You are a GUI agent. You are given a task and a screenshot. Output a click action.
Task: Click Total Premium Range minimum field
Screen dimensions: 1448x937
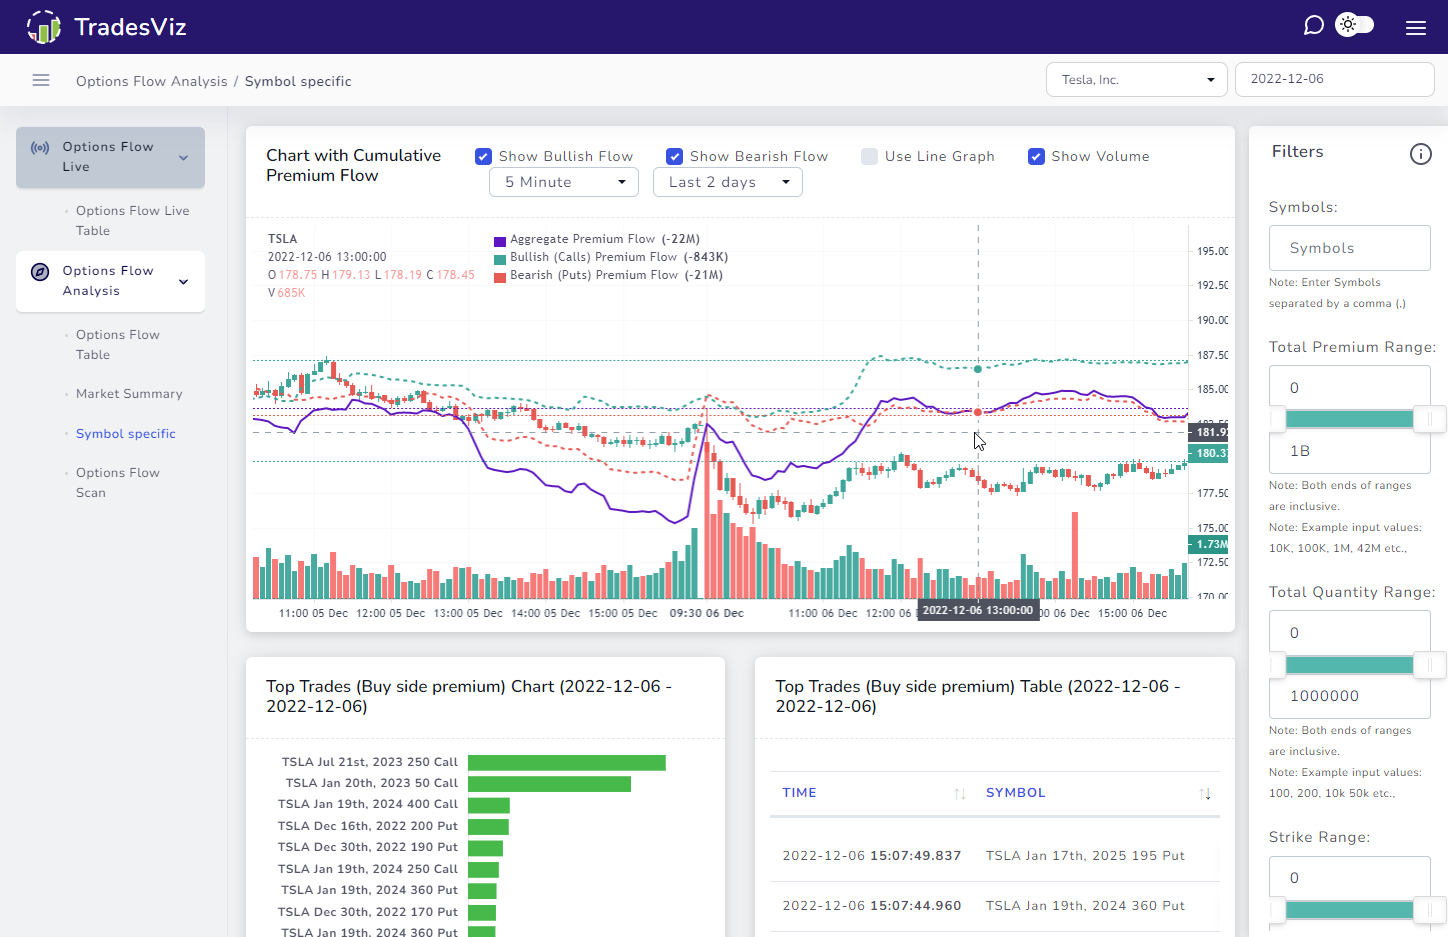1350,388
